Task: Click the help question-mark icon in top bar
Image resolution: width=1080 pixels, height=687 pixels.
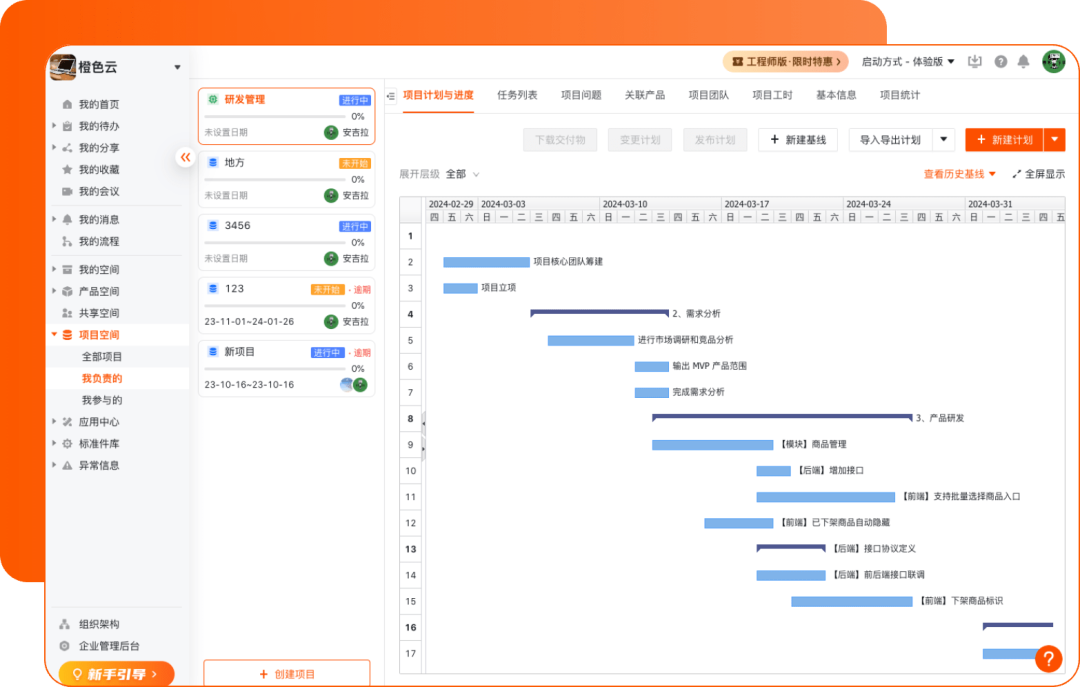Action: tap(999, 61)
